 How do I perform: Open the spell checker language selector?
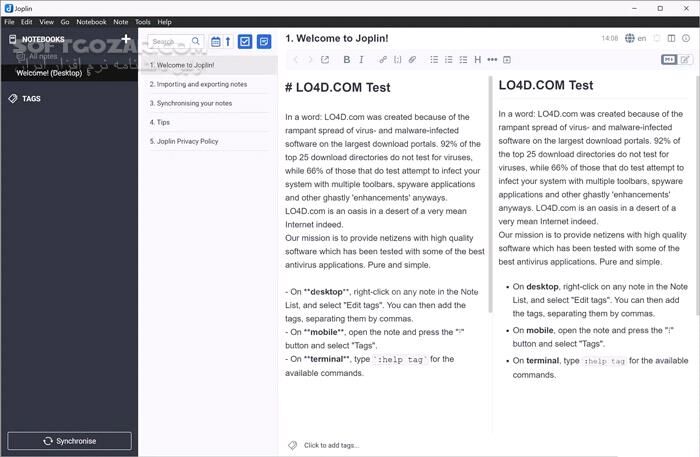635,39
